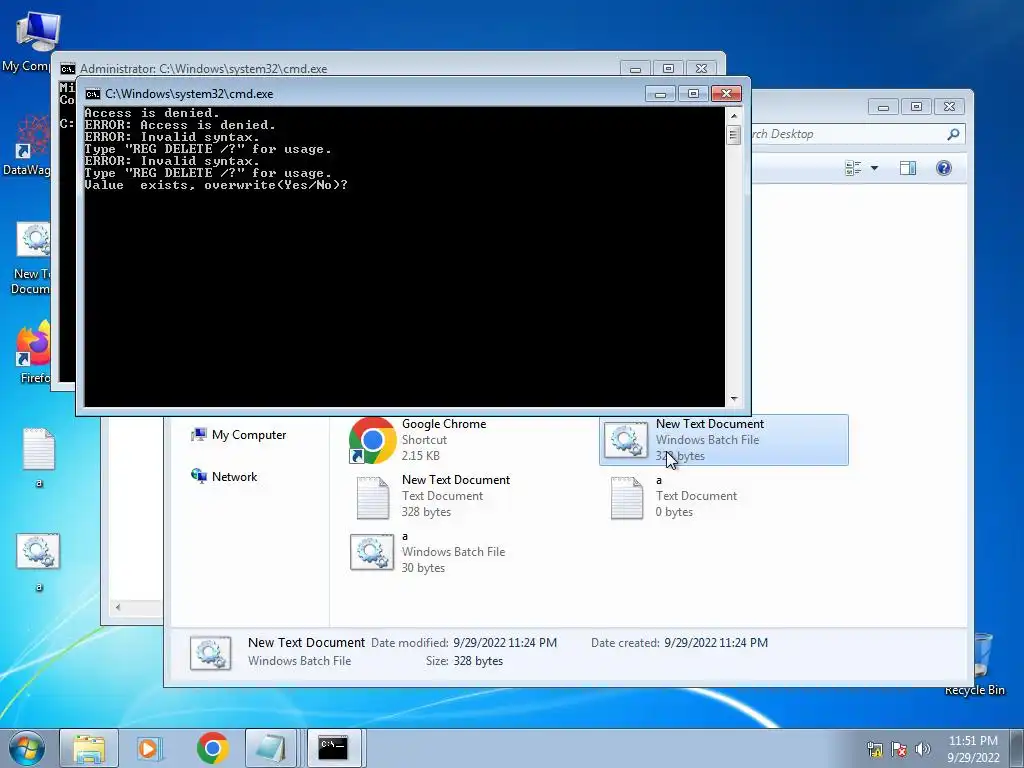Image resolution: width=1024 pixels, height=768 pixels.
Task: Close the front cmd.exe window
Action: [x=726, y=94]
